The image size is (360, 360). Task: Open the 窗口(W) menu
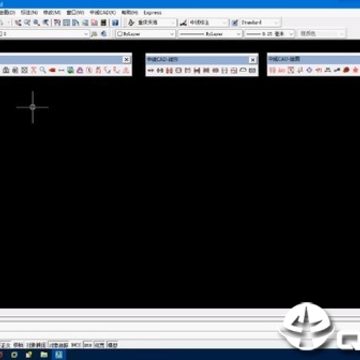tap(75, 13)
